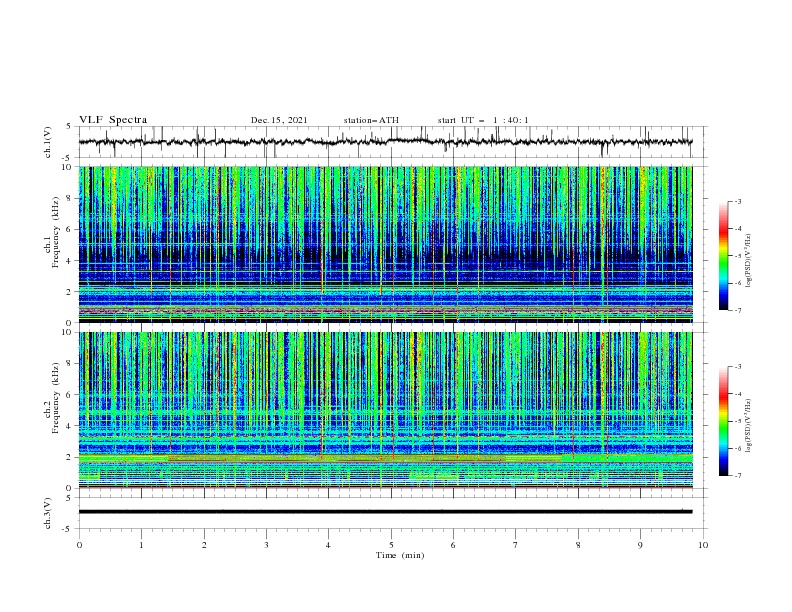This screenshot has width=792, height=612.
Task: Click time-axis tick label "2"
Action: point(204,545)
